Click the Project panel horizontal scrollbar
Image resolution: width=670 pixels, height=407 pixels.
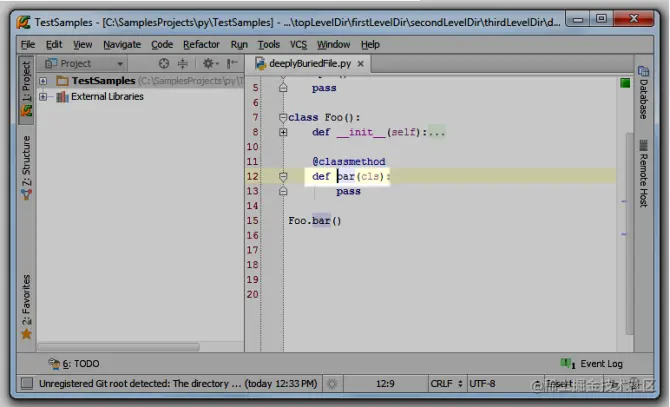coord(118,347)
